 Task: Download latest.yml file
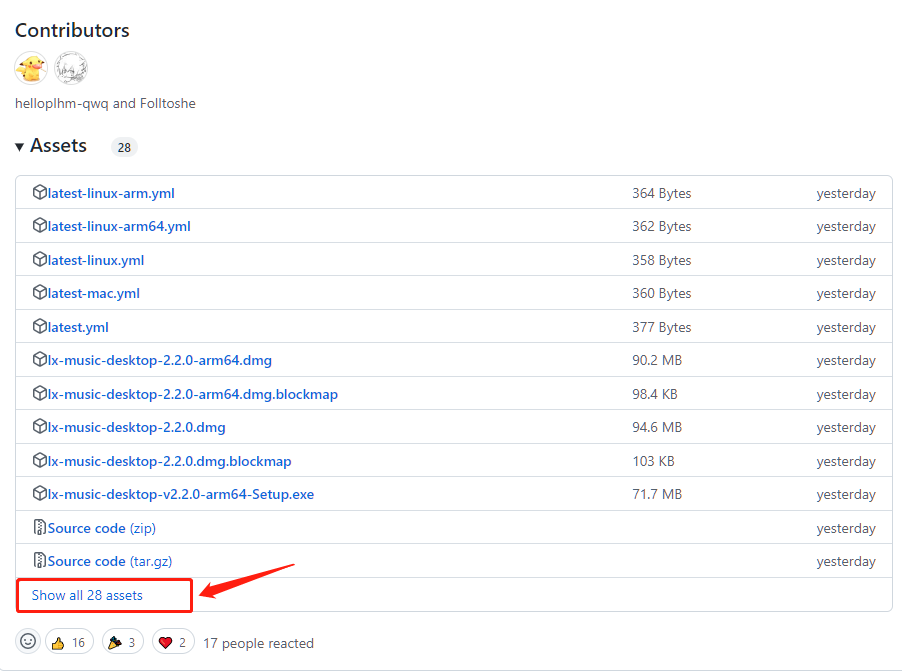78,327
